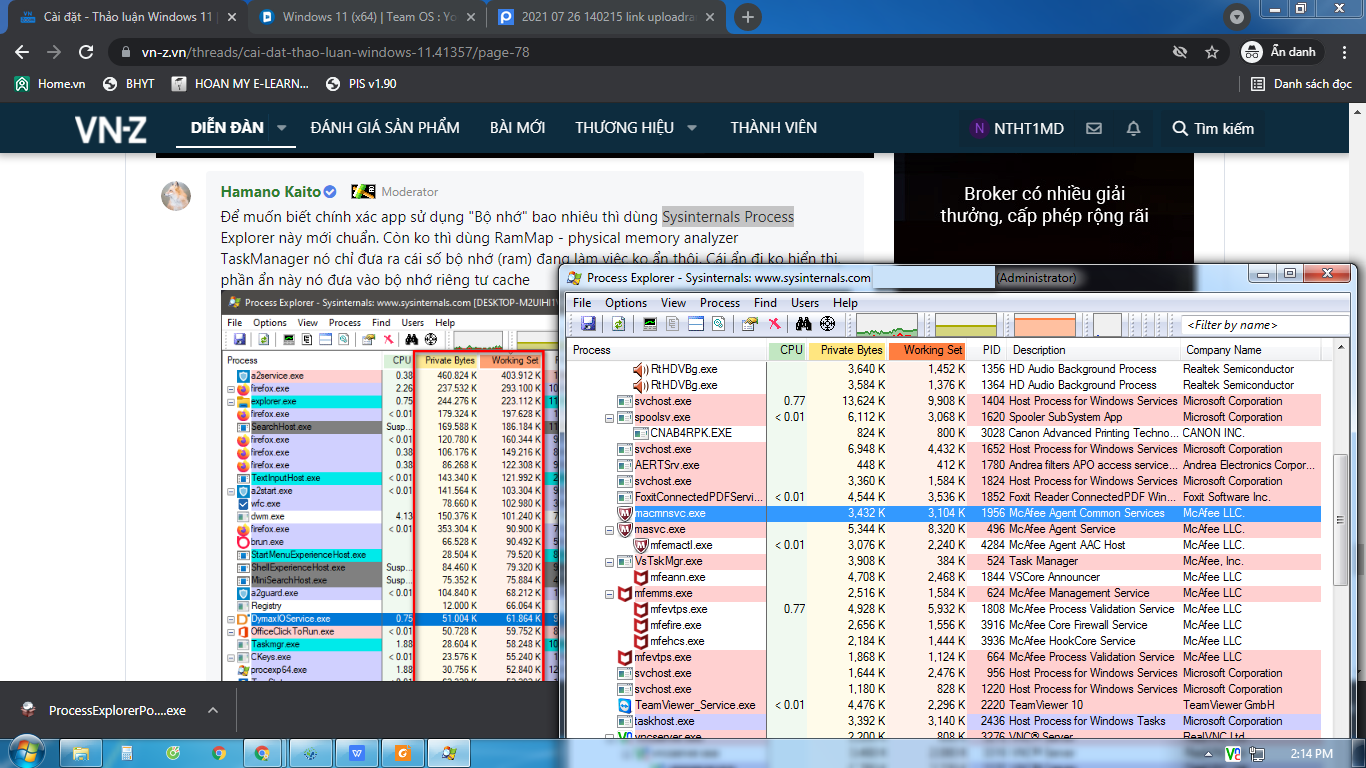Open the HOAN MY E-LEARN bookmark
1366x768 pixels.
pos(240,84)
